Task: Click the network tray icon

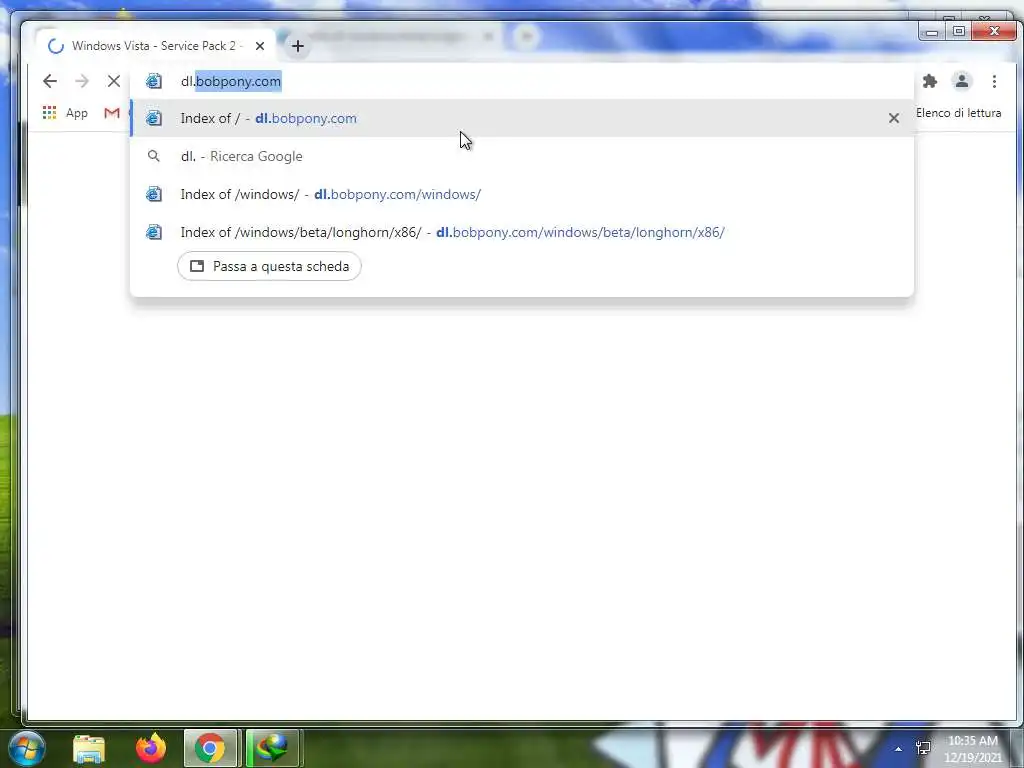Action: tap(923, 748)
